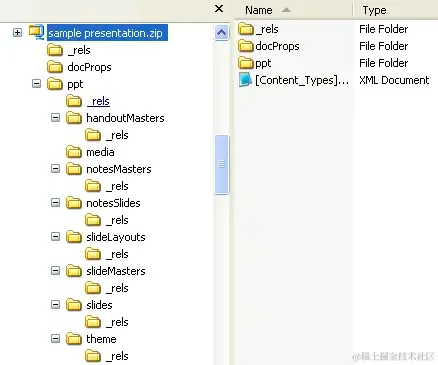The height and width of the screenshot is (365, 438).
Task: Click the folder tree scrollbar thumb
Action: point(222,164)
